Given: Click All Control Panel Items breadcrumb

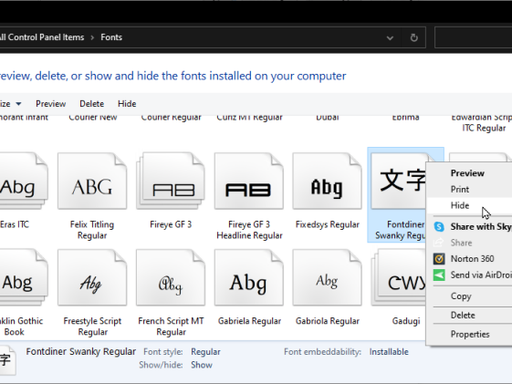Looking at the screenshot, I should point(42,37).
